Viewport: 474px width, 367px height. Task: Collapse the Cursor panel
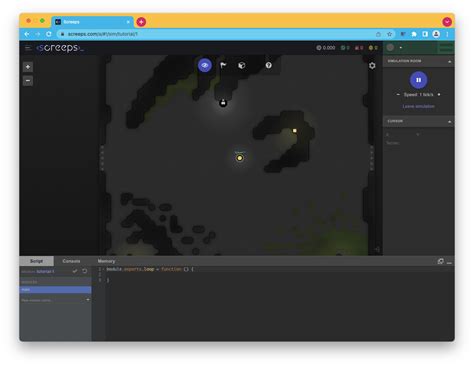click(449, 122)
